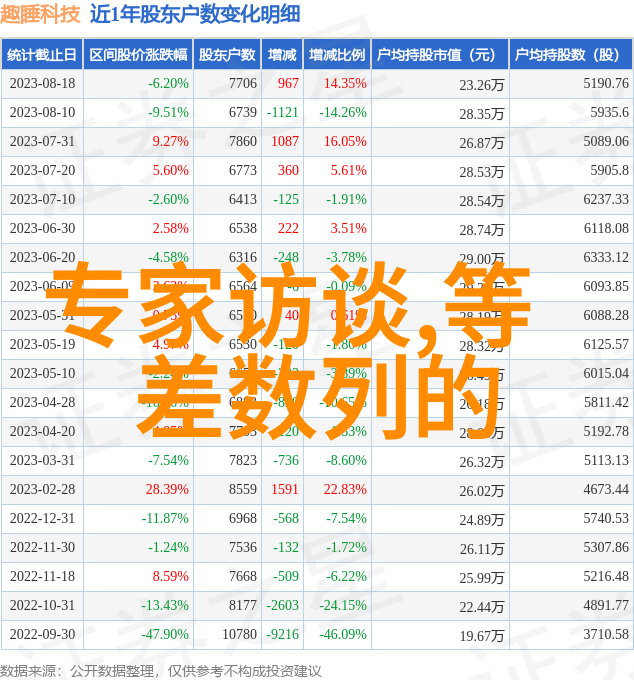634x680 pixels.
Task: Click shareholder count 10780
Action: 239,635
